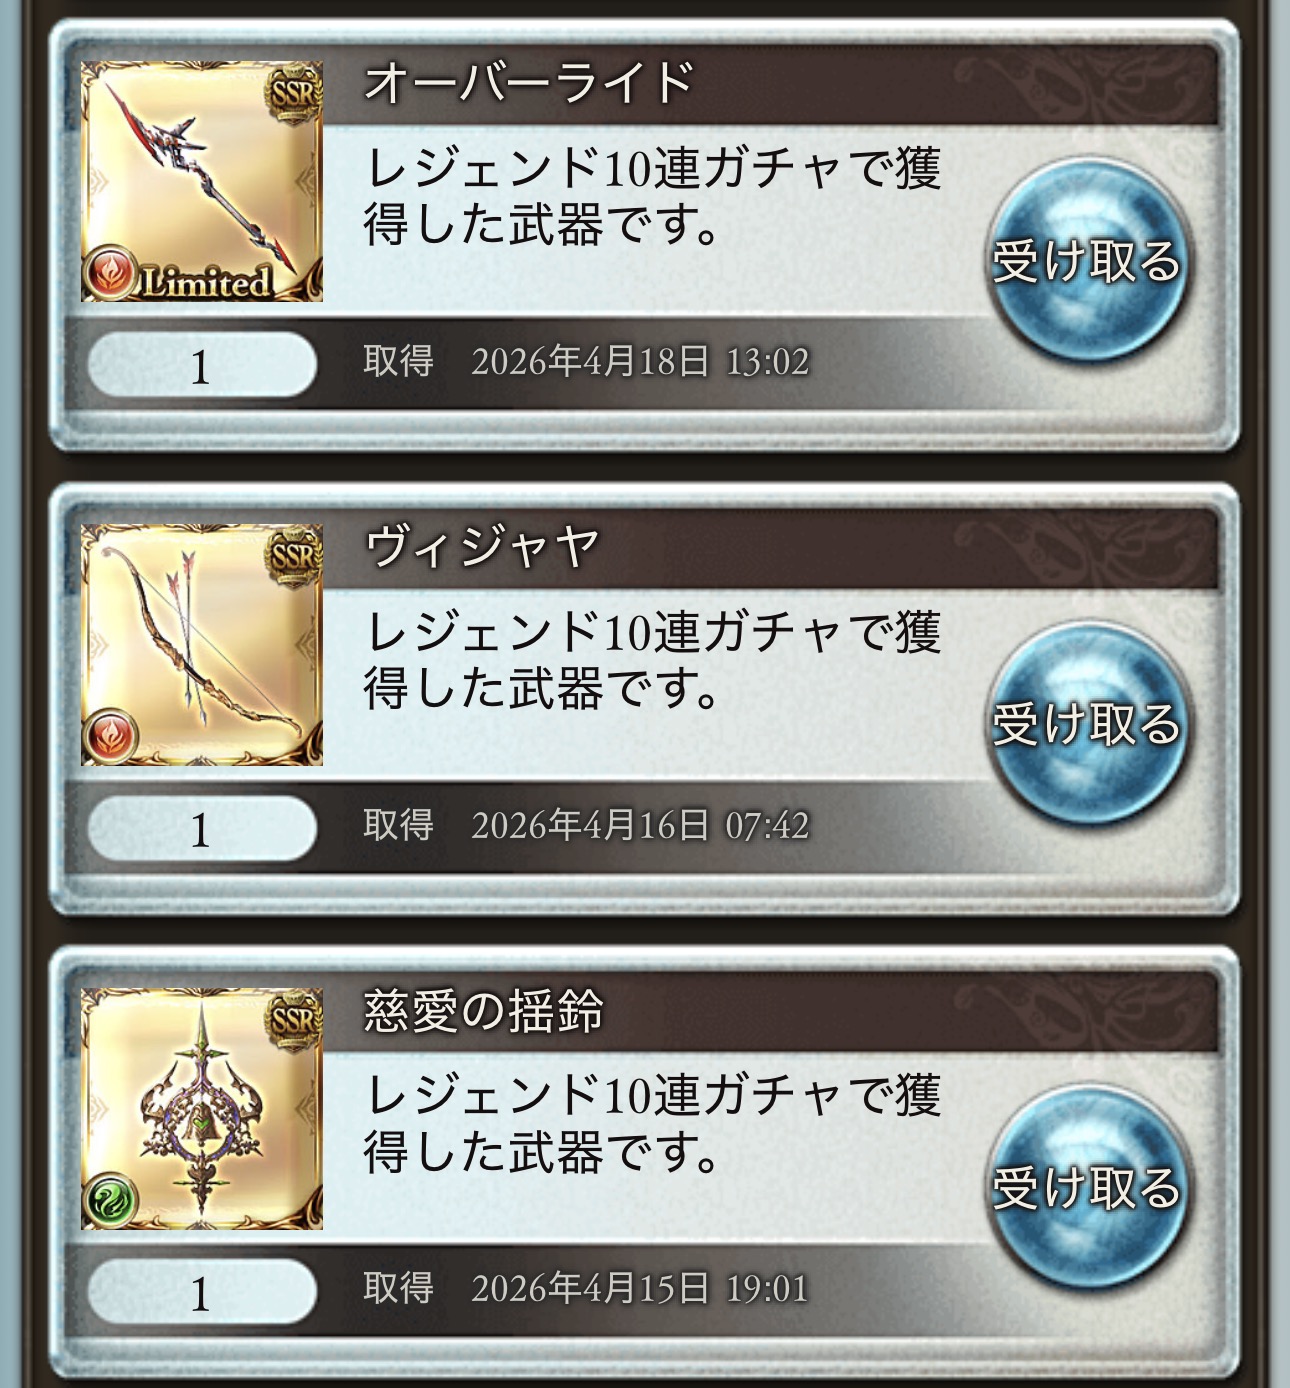The width and height of the screenshot is (1290, 1388).
Task: Click the wind element icon on 慈愛の揺鈴
Action: pyautogui.click(x=110, y=1200)
